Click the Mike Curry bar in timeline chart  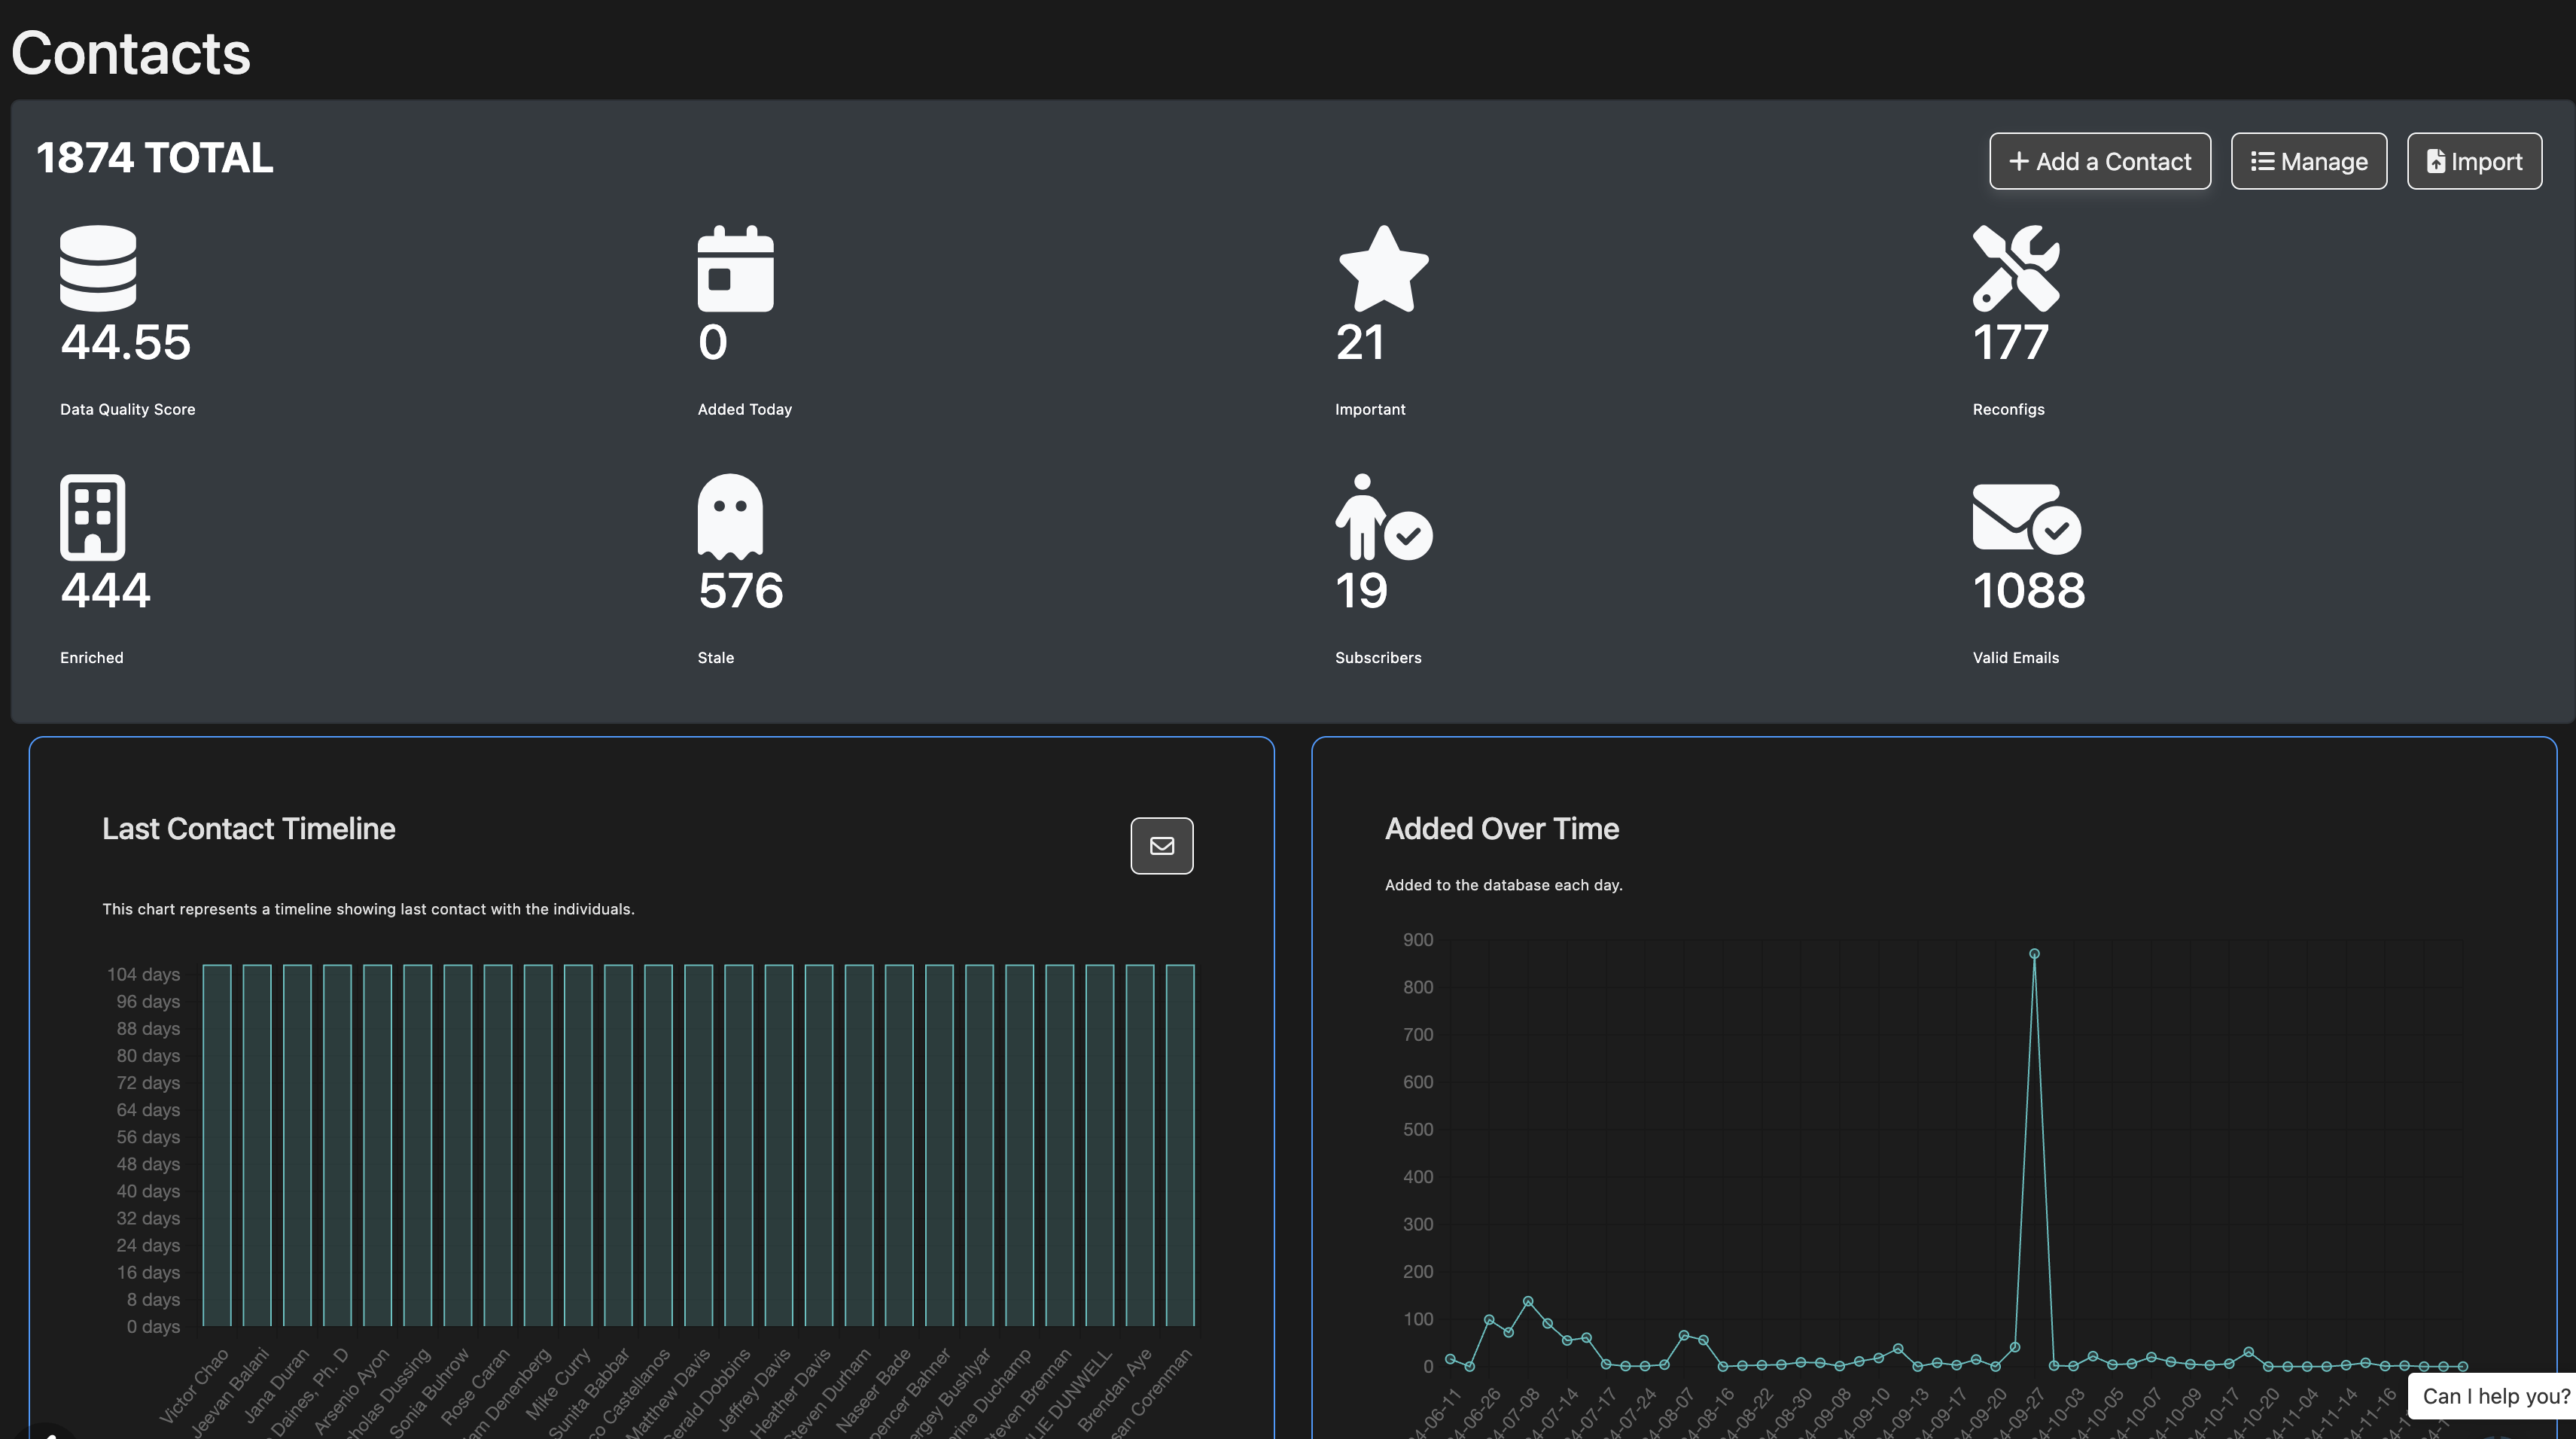click(x=578, y=1145)
